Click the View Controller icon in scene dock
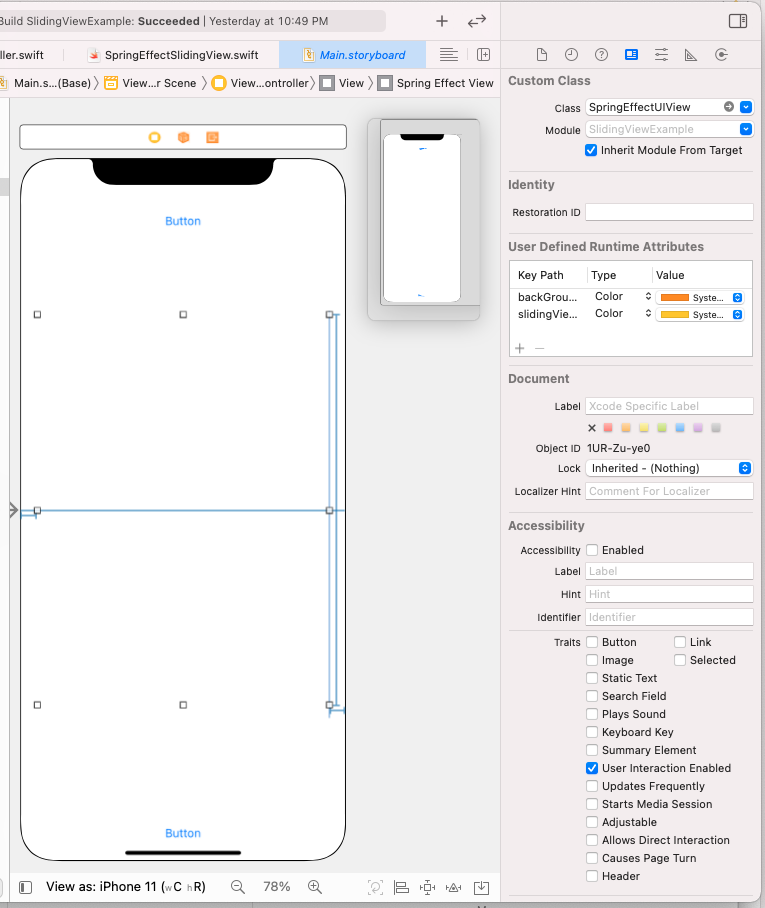This screenshot has width=765, height=908. [155, 137]
